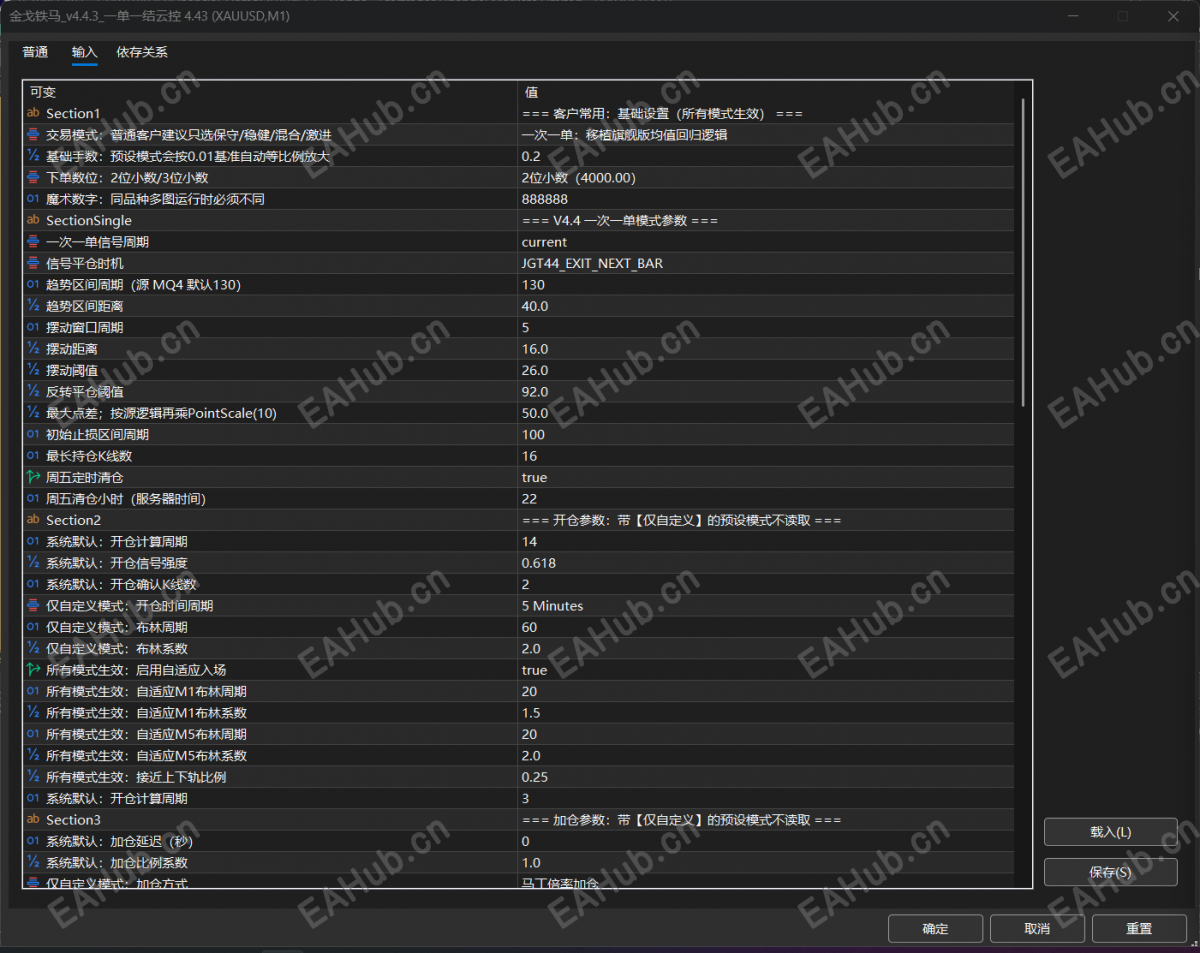1200x953 pixels.
Task: Click the 取消 button
Action: tap(1037, 929)
